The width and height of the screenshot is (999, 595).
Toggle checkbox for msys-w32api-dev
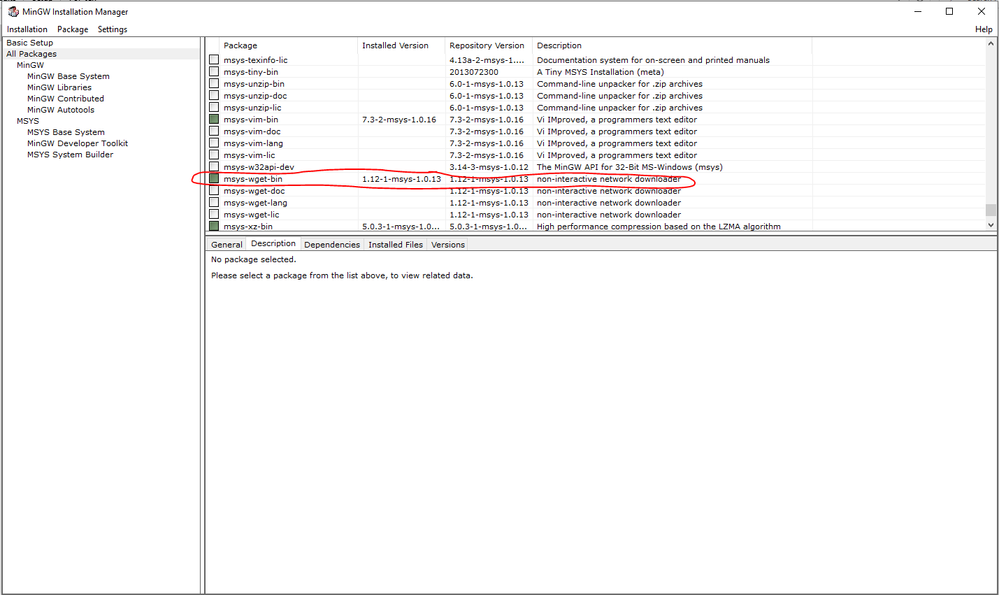[214, 166]
